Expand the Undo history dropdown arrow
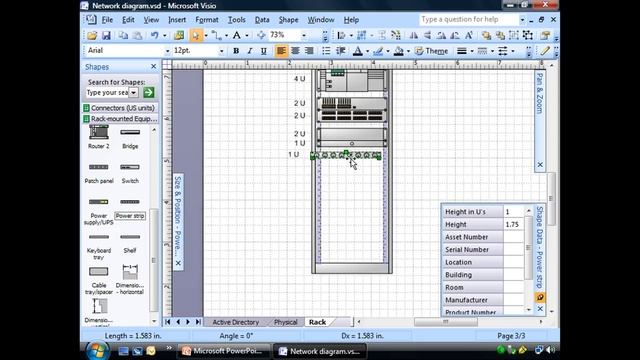This screenshot has width=640, height=360. pos(164,36)
